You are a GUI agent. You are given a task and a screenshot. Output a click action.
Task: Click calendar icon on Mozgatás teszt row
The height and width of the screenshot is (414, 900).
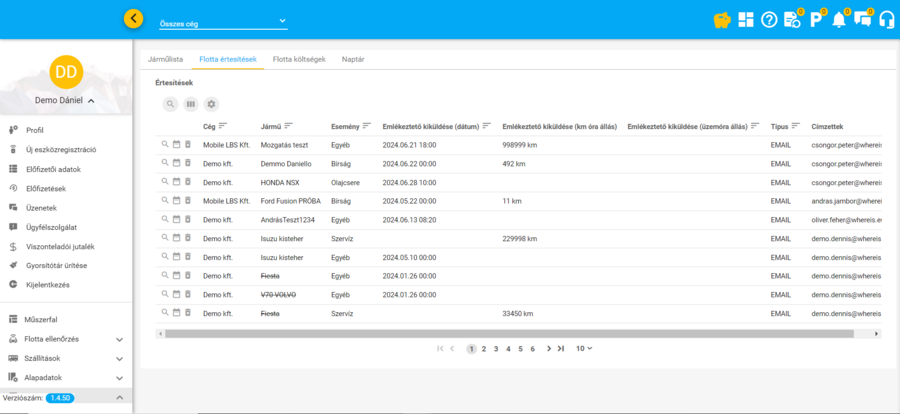(x=176, y=145)
